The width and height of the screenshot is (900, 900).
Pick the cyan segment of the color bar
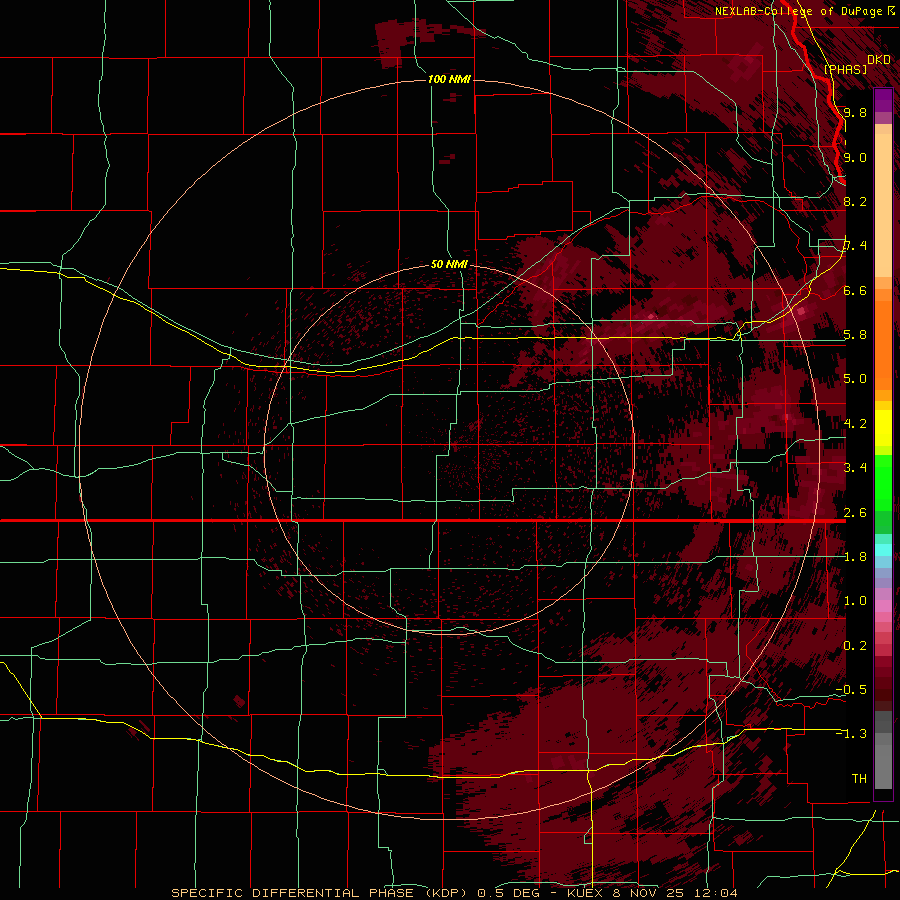[x=883, y=550]
